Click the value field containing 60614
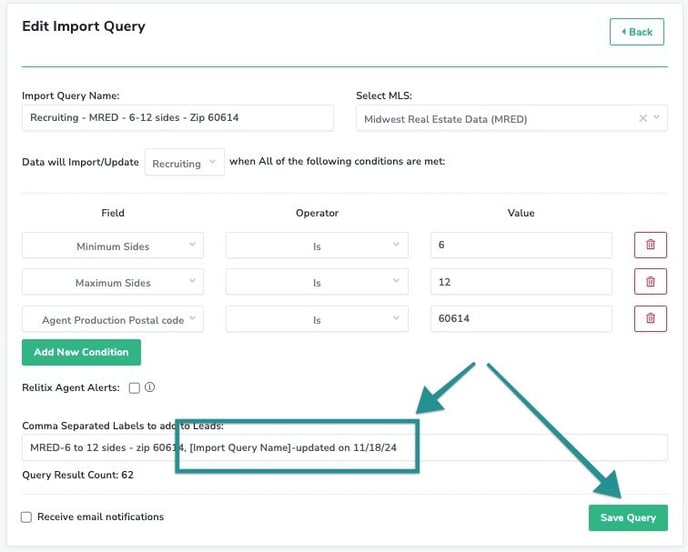Screen dimensions: 688x552 coord(521,319)
